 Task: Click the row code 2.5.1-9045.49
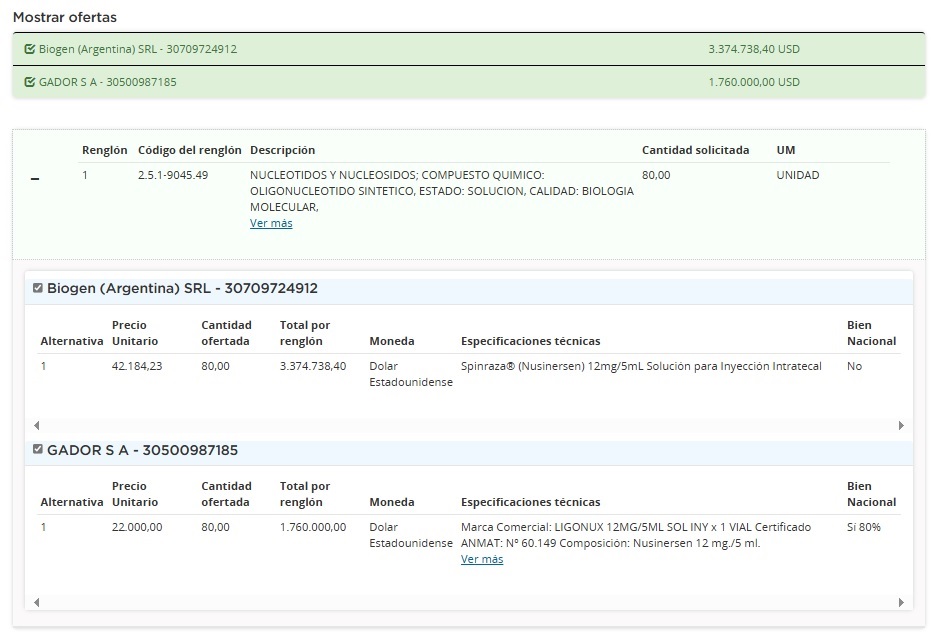click(x=173, y=175)
